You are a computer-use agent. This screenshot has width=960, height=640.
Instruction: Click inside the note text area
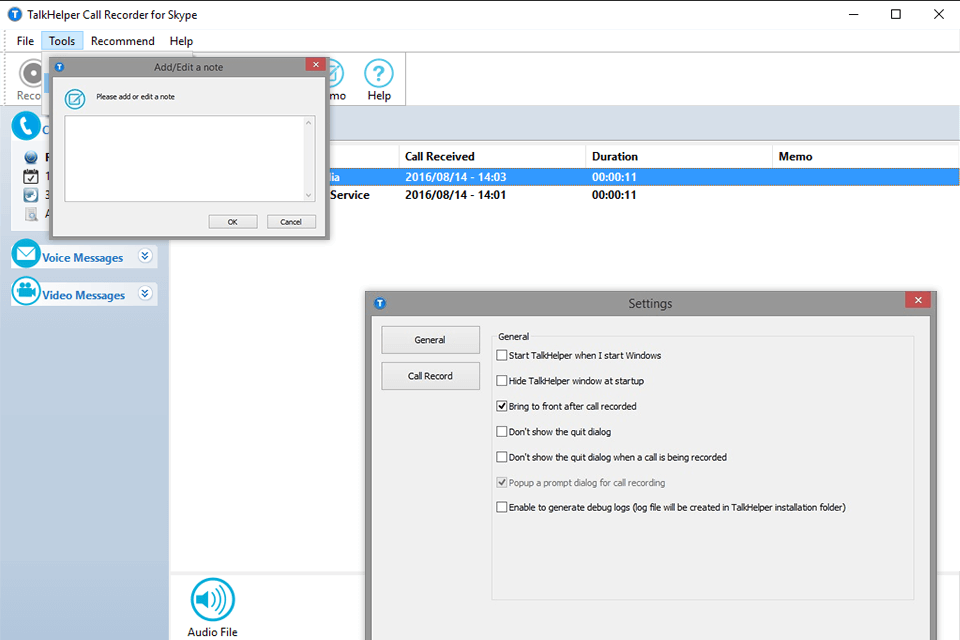pos(184,158)
